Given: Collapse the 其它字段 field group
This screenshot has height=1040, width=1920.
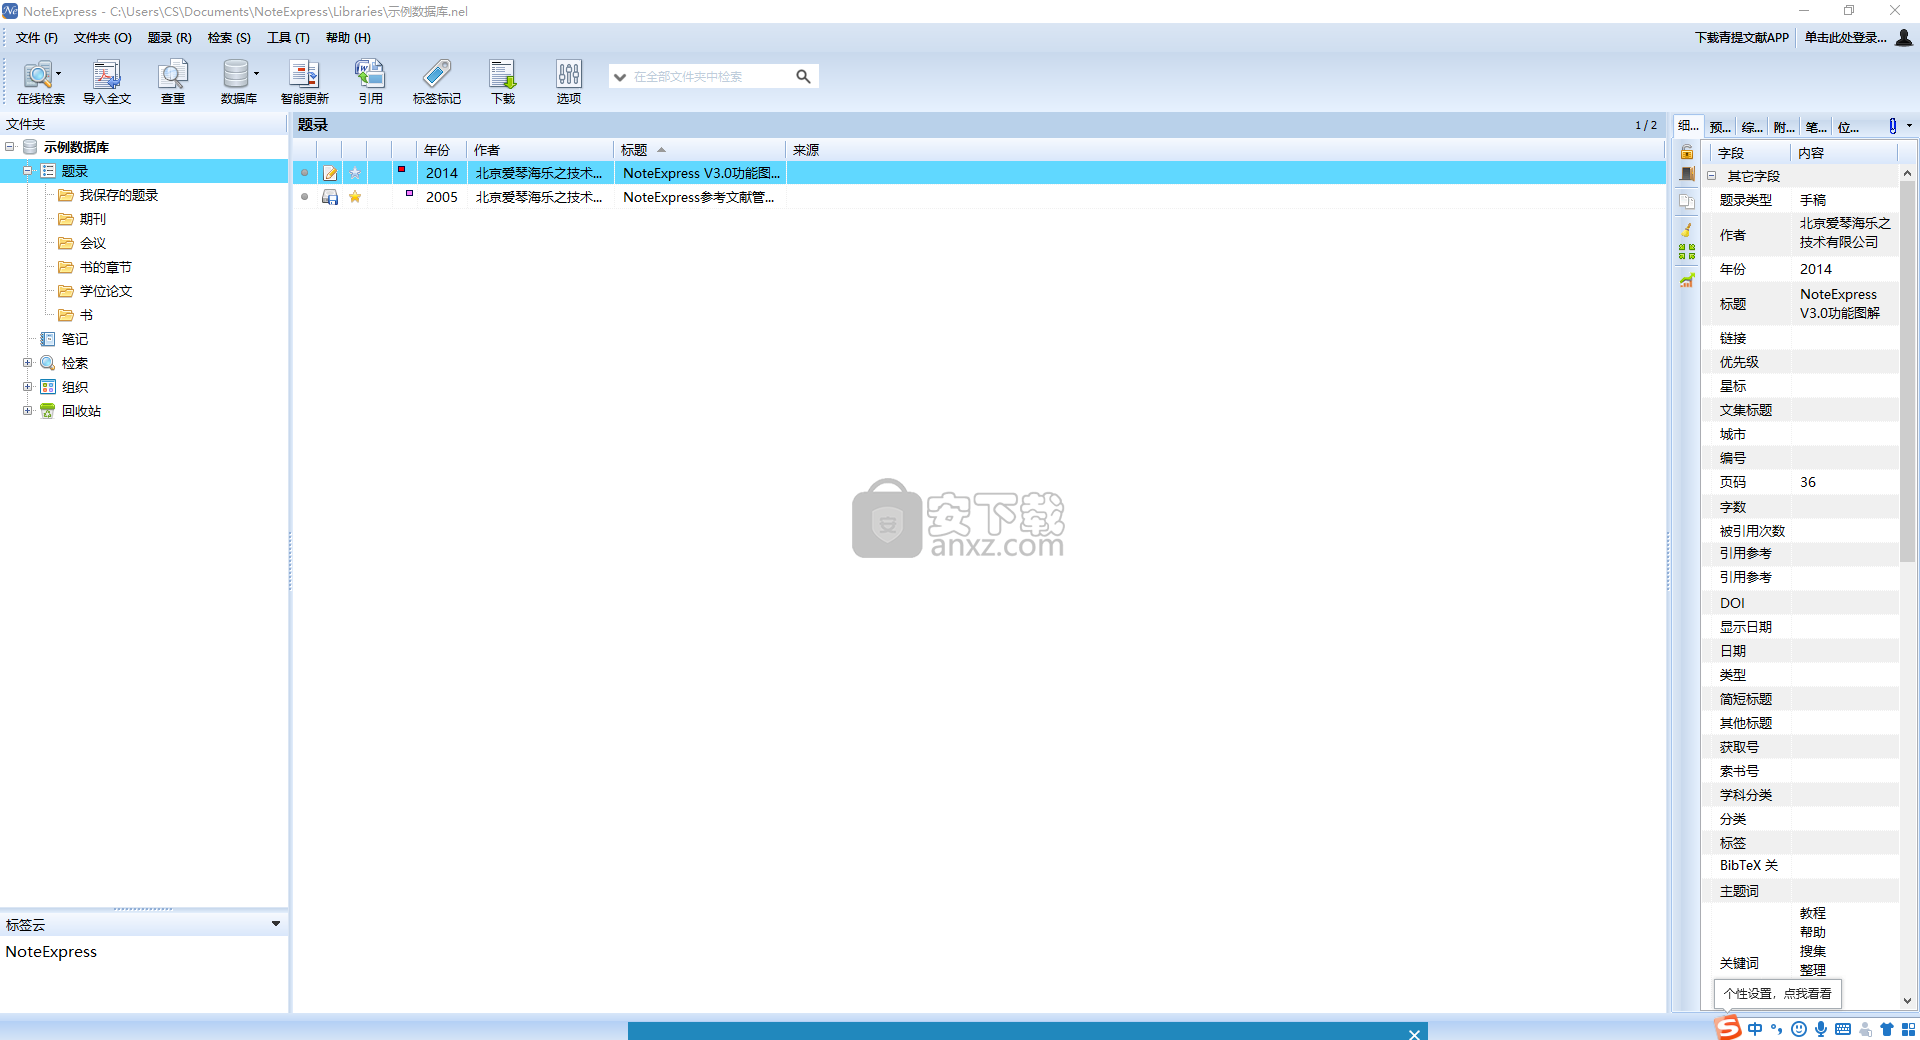Looking at the screenshot, I should (x=1711, y=176).
